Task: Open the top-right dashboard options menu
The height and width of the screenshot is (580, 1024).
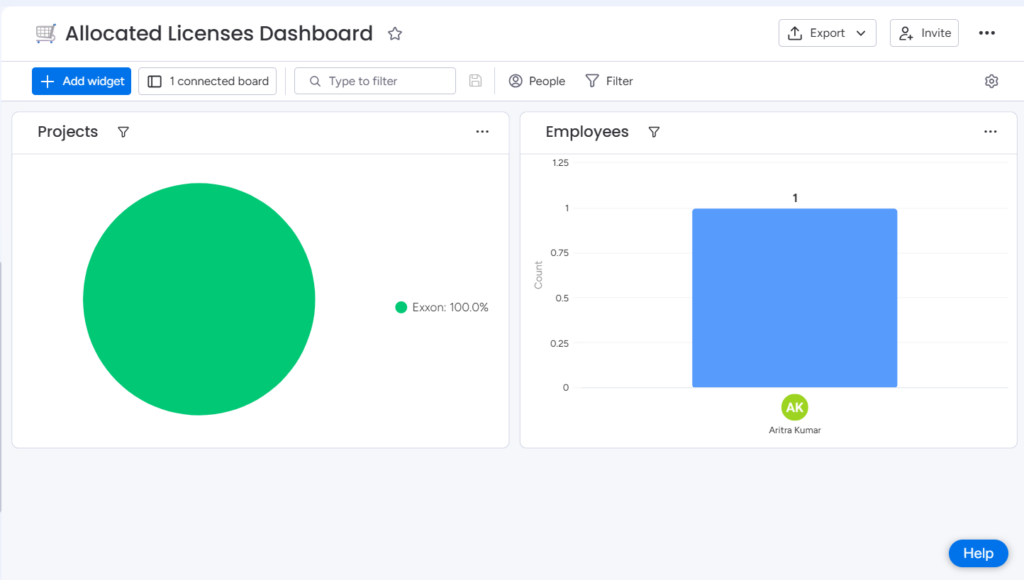Action: tap(987, 33)
